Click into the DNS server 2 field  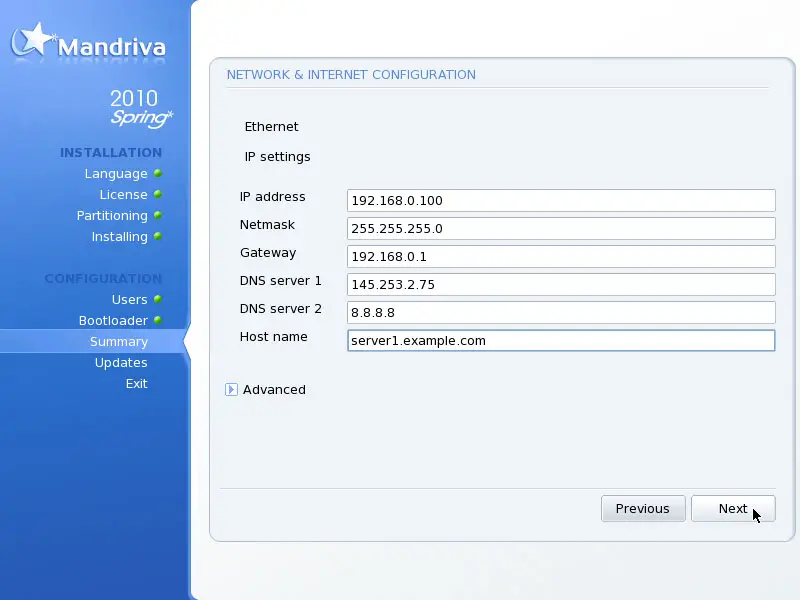click(561, 313)
